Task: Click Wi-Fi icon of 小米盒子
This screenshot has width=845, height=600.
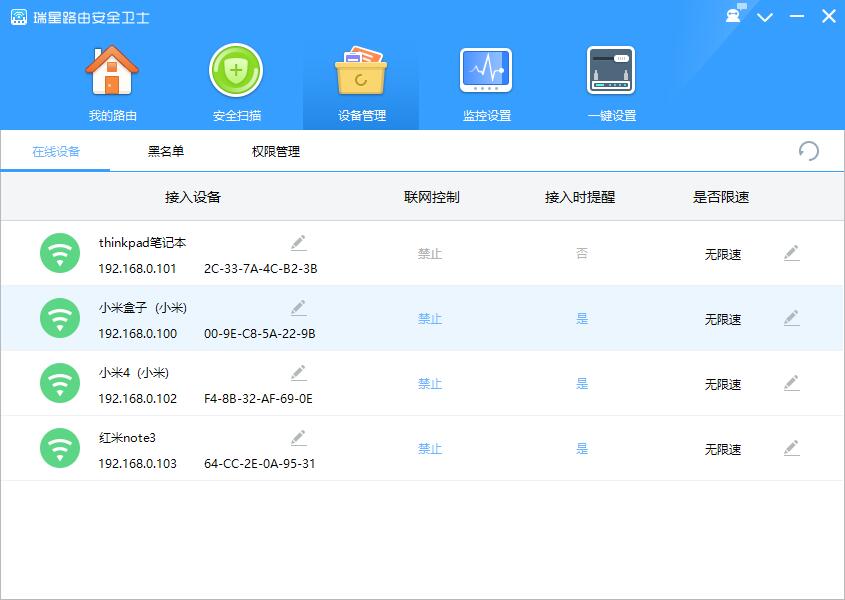Action: click(x=60, y=318)
